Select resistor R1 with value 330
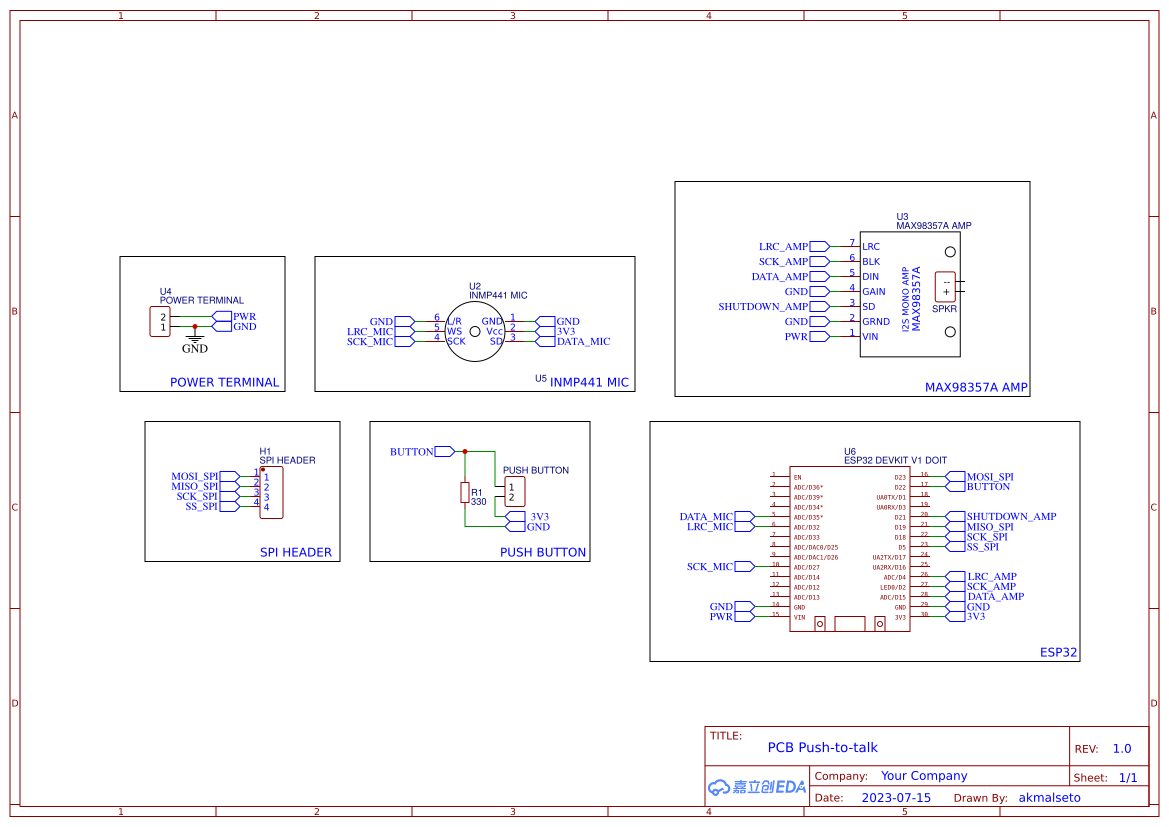Viewport: 1169px width, 827px height. 466,491
